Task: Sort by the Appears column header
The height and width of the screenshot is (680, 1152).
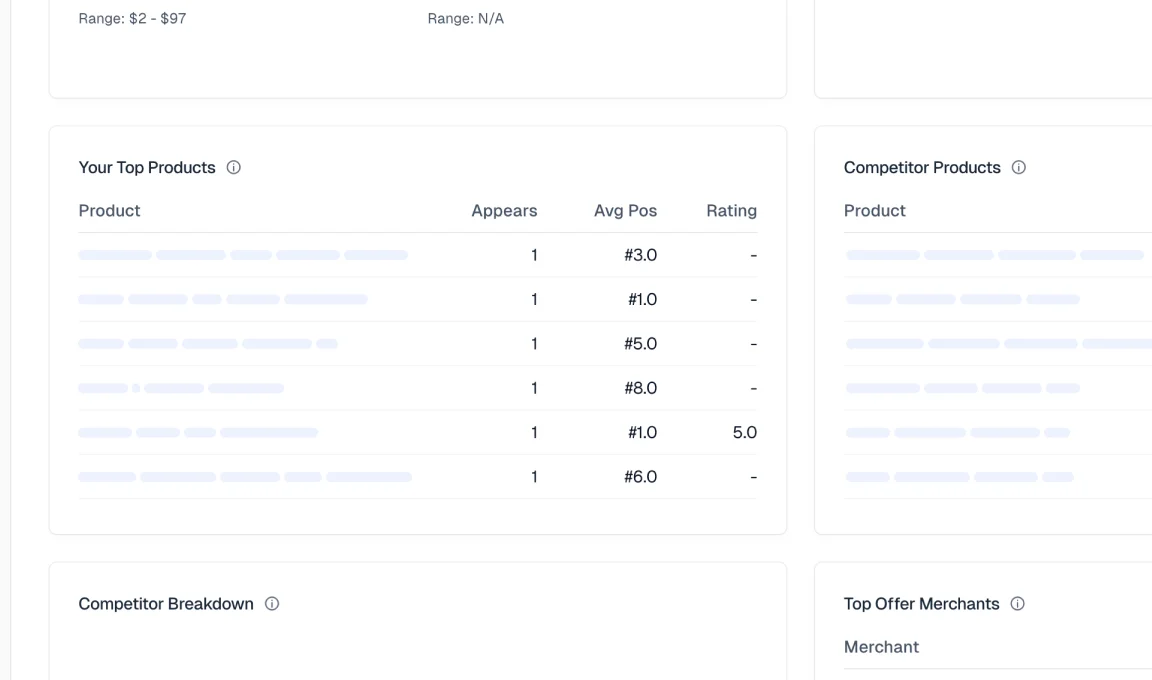Action: pyautogui.click(x=504, y=210)
